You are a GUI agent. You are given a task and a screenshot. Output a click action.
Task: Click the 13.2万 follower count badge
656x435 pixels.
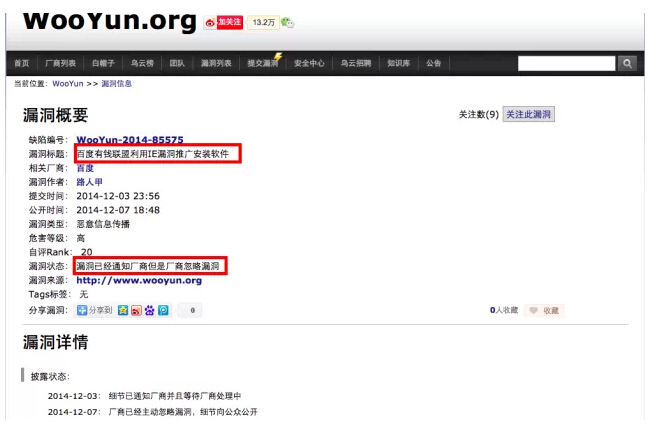tap(264, 23)
